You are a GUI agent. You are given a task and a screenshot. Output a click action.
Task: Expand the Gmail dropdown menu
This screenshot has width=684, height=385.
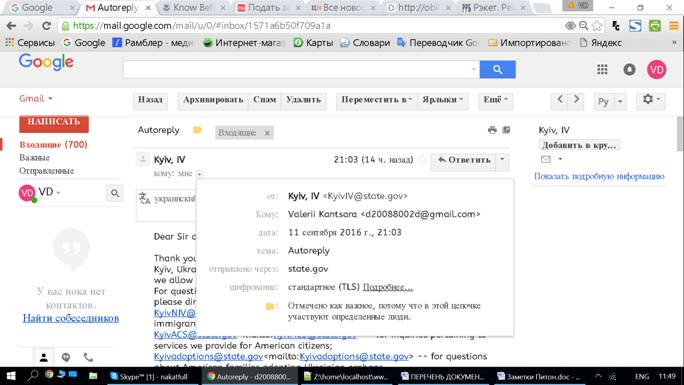(x=36, y=99)
